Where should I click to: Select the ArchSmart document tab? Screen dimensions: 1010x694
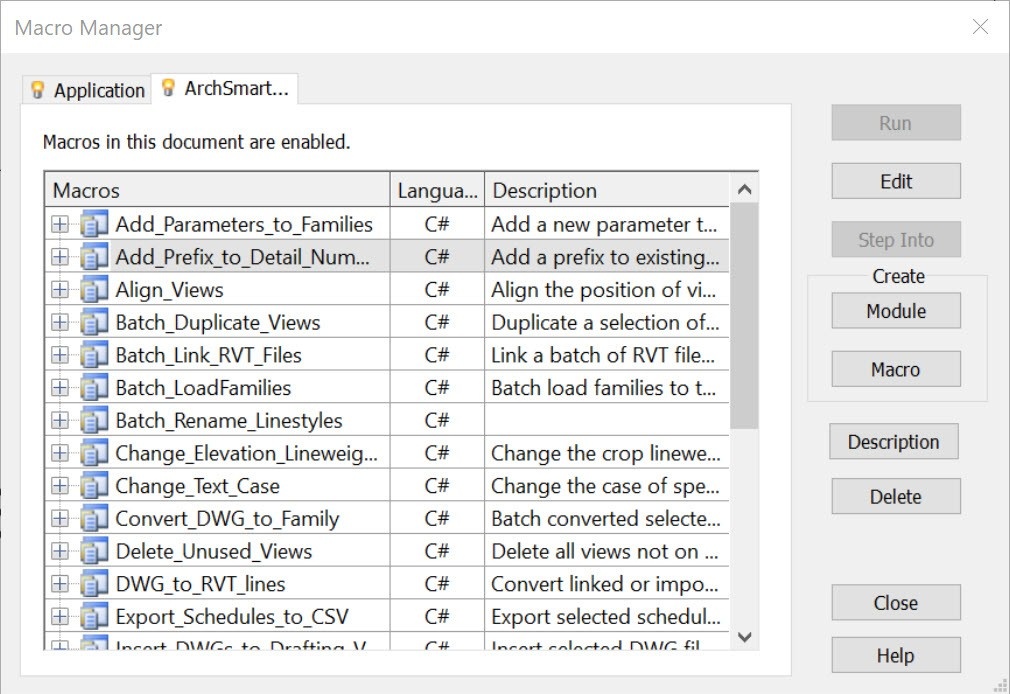(236, 88)
